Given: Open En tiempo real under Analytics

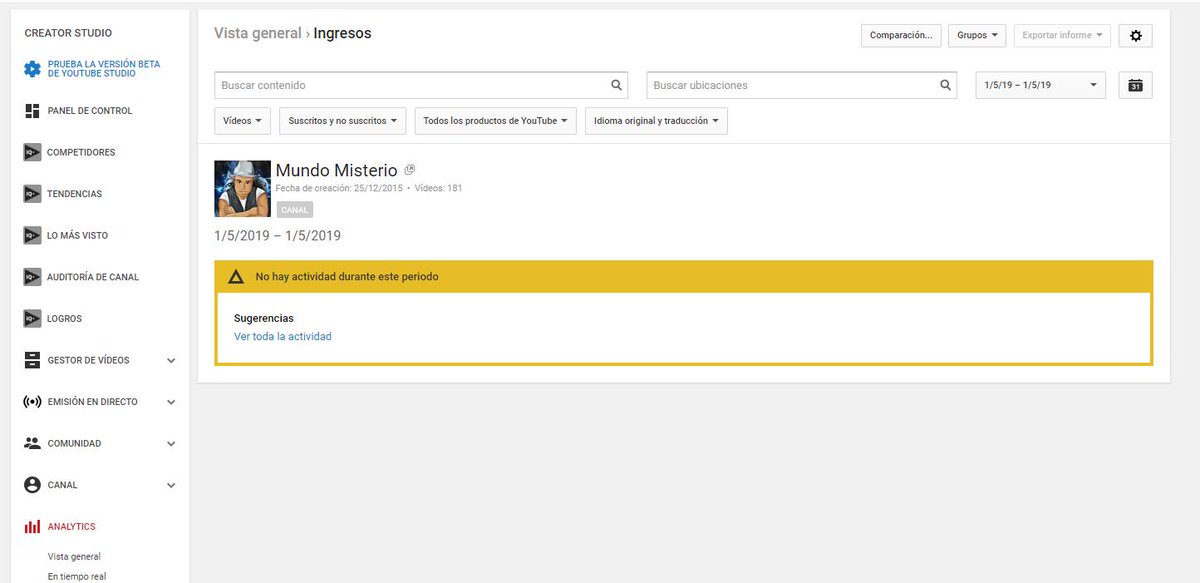Looking at the screenshot, I should (x=77, y=576).
